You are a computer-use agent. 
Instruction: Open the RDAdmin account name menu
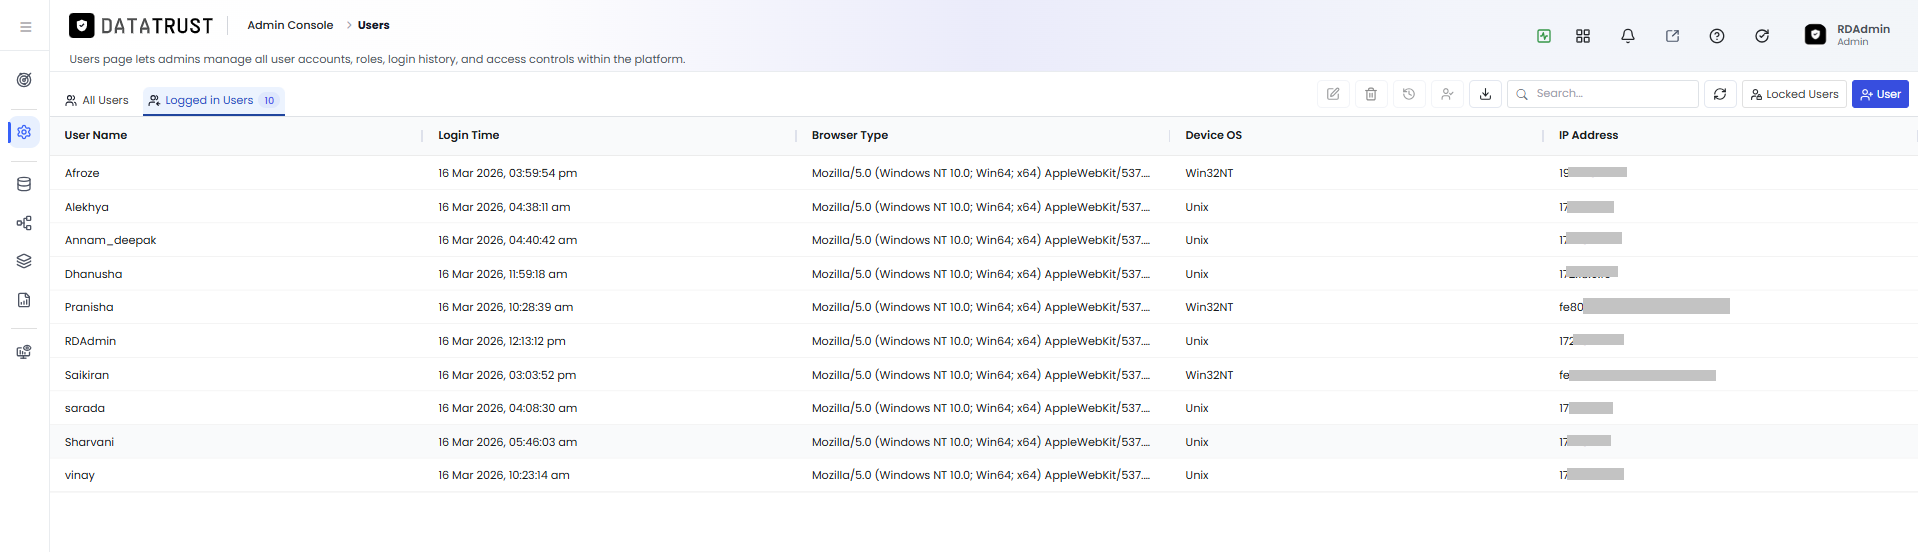(x=1863, y=30)
